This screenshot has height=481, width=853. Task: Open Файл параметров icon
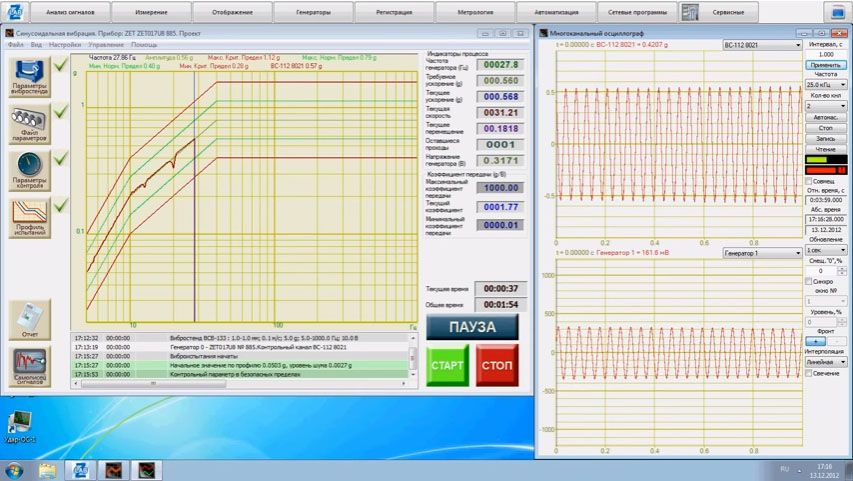tap(30, 124)
